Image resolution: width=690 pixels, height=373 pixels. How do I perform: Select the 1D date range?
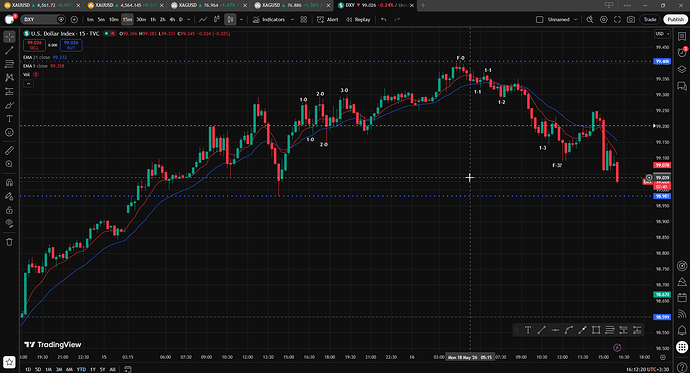[28, 369]
